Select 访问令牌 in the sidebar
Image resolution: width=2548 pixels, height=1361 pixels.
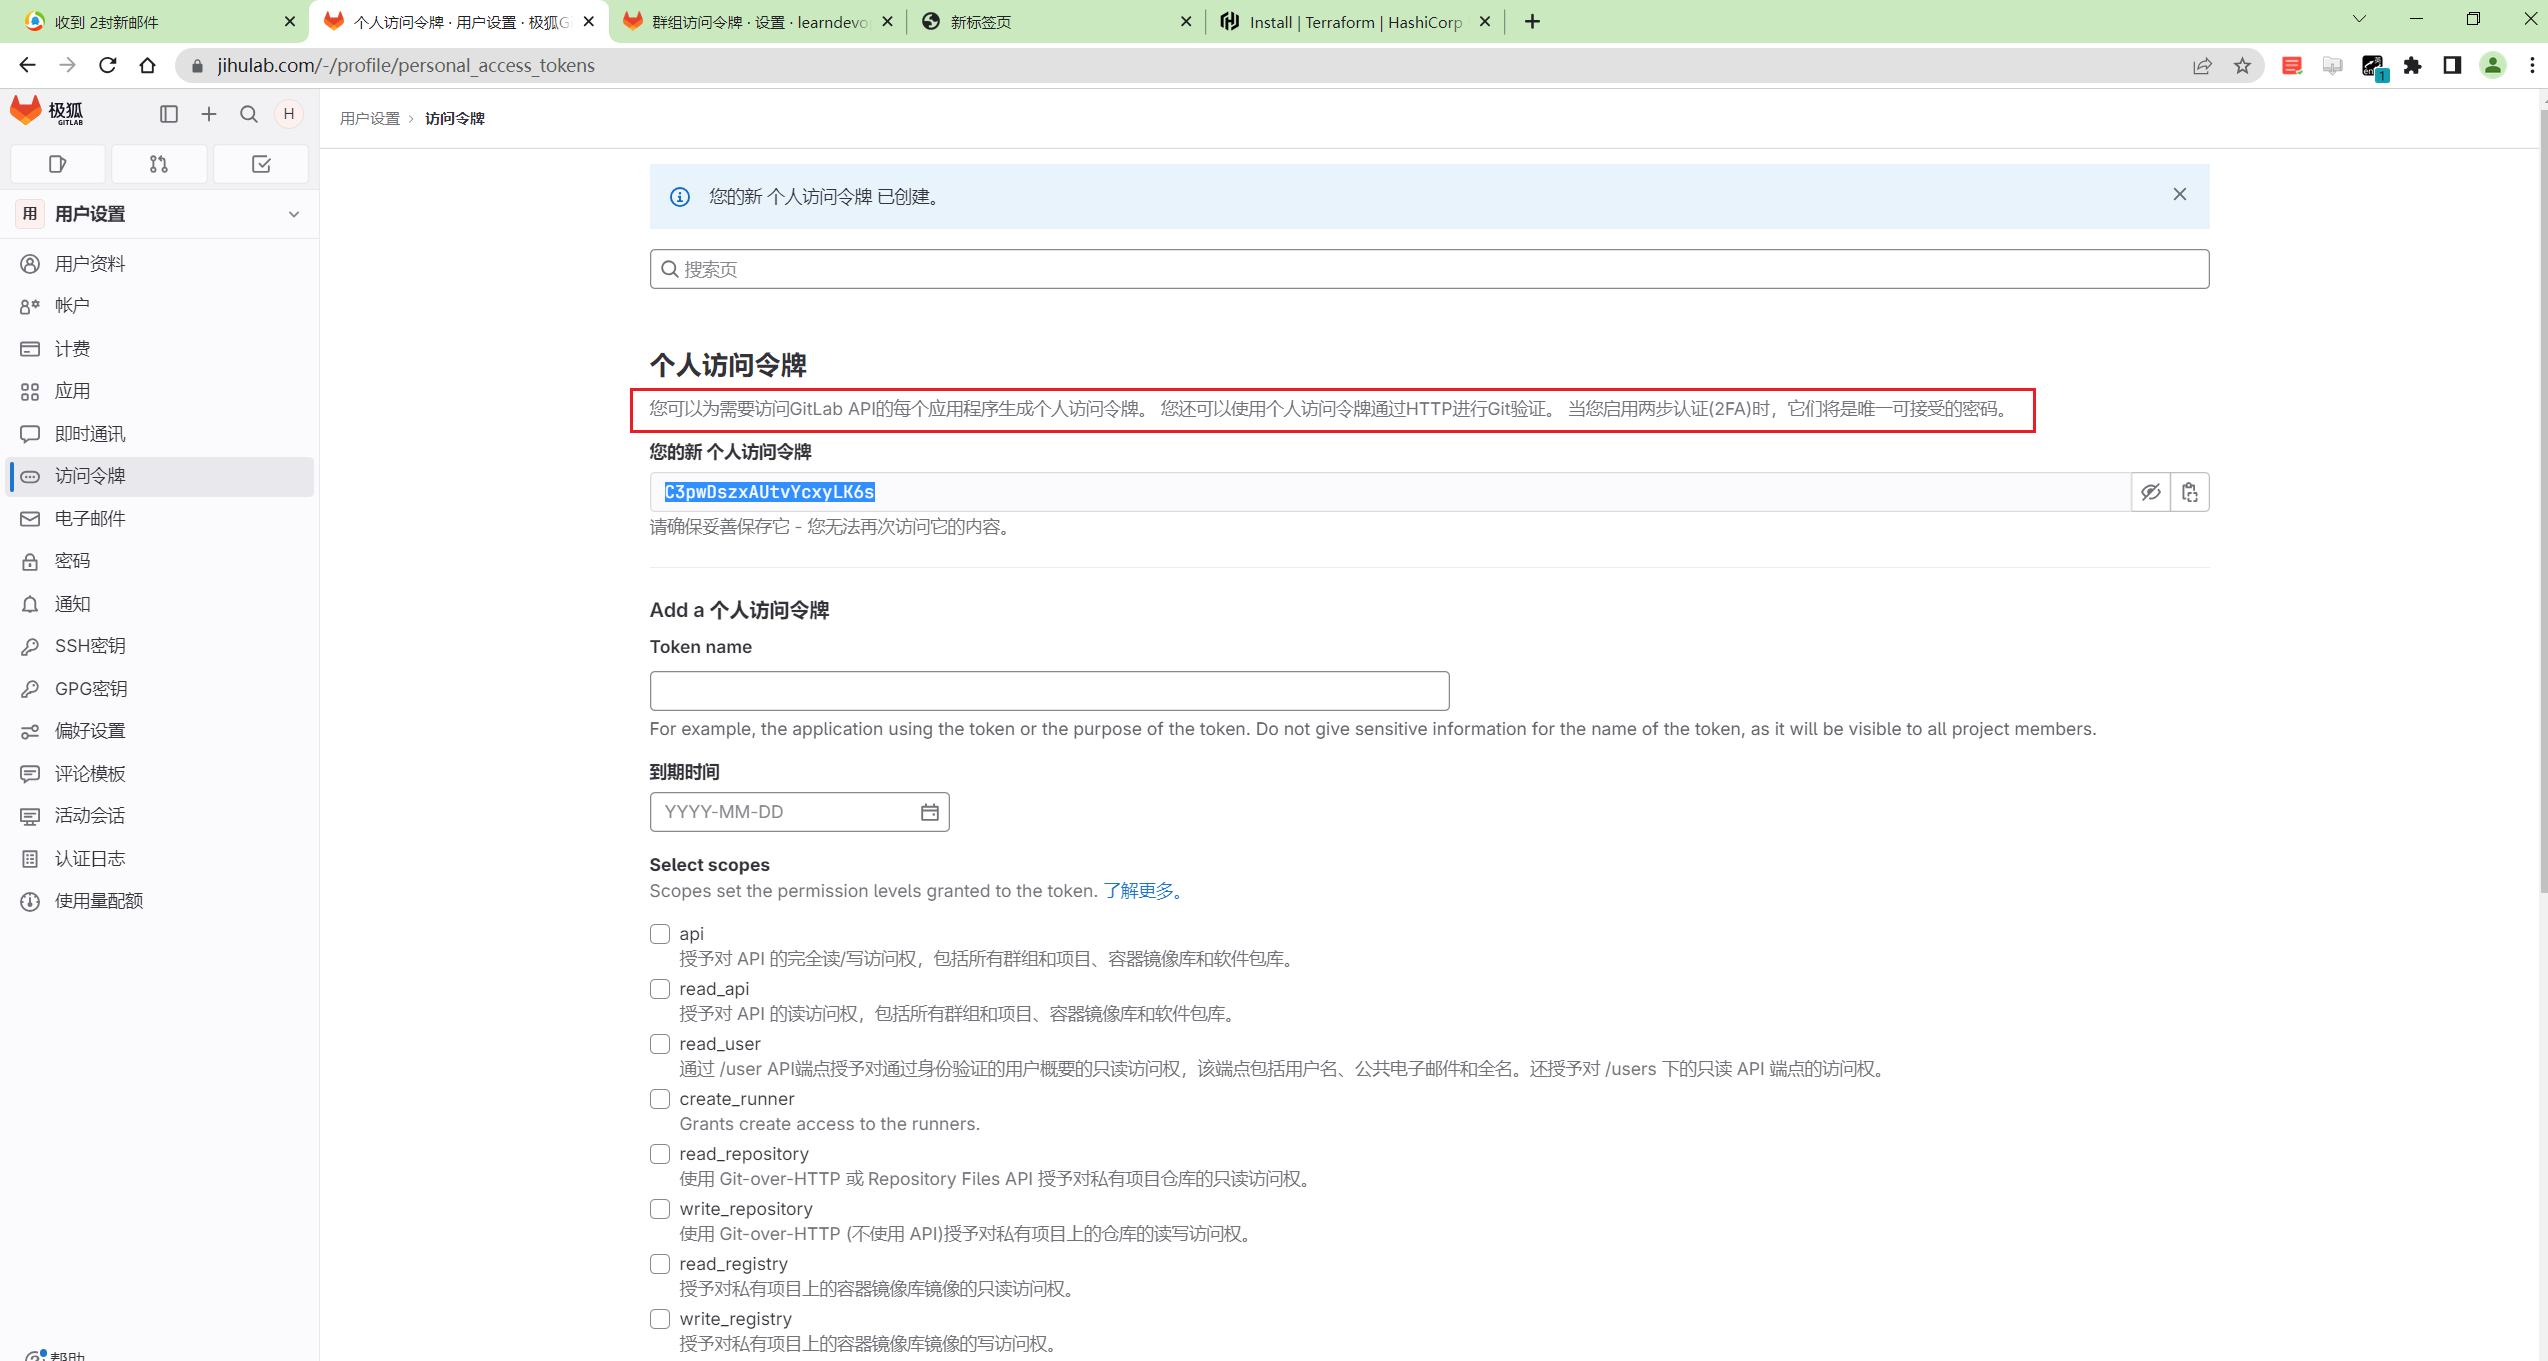click(160, 476)
